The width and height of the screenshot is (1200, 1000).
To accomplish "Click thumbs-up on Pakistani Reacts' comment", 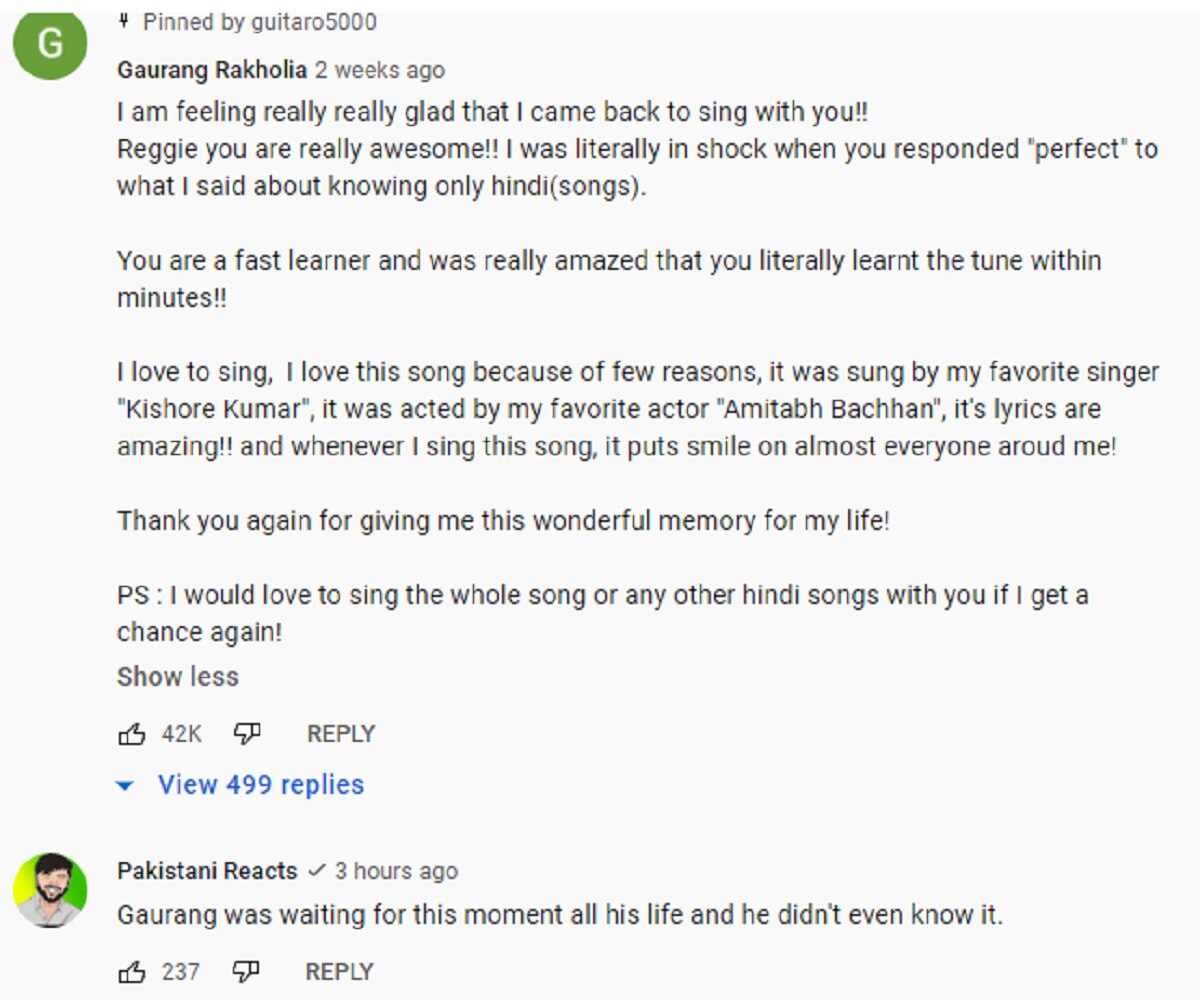I will coord(132,971).
